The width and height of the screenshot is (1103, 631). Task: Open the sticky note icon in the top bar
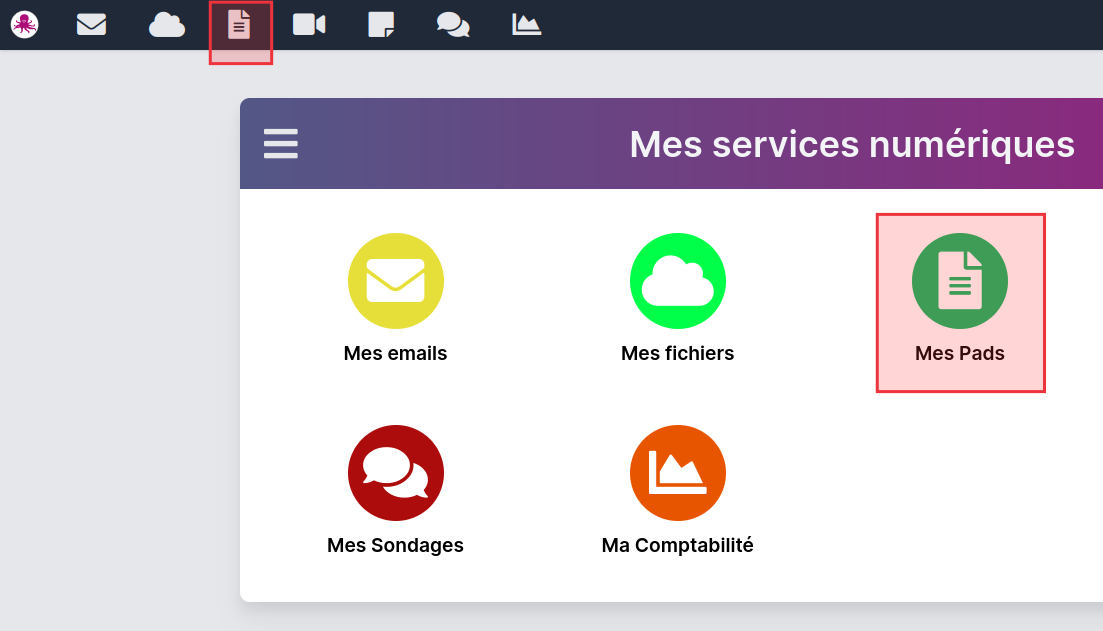381,24
